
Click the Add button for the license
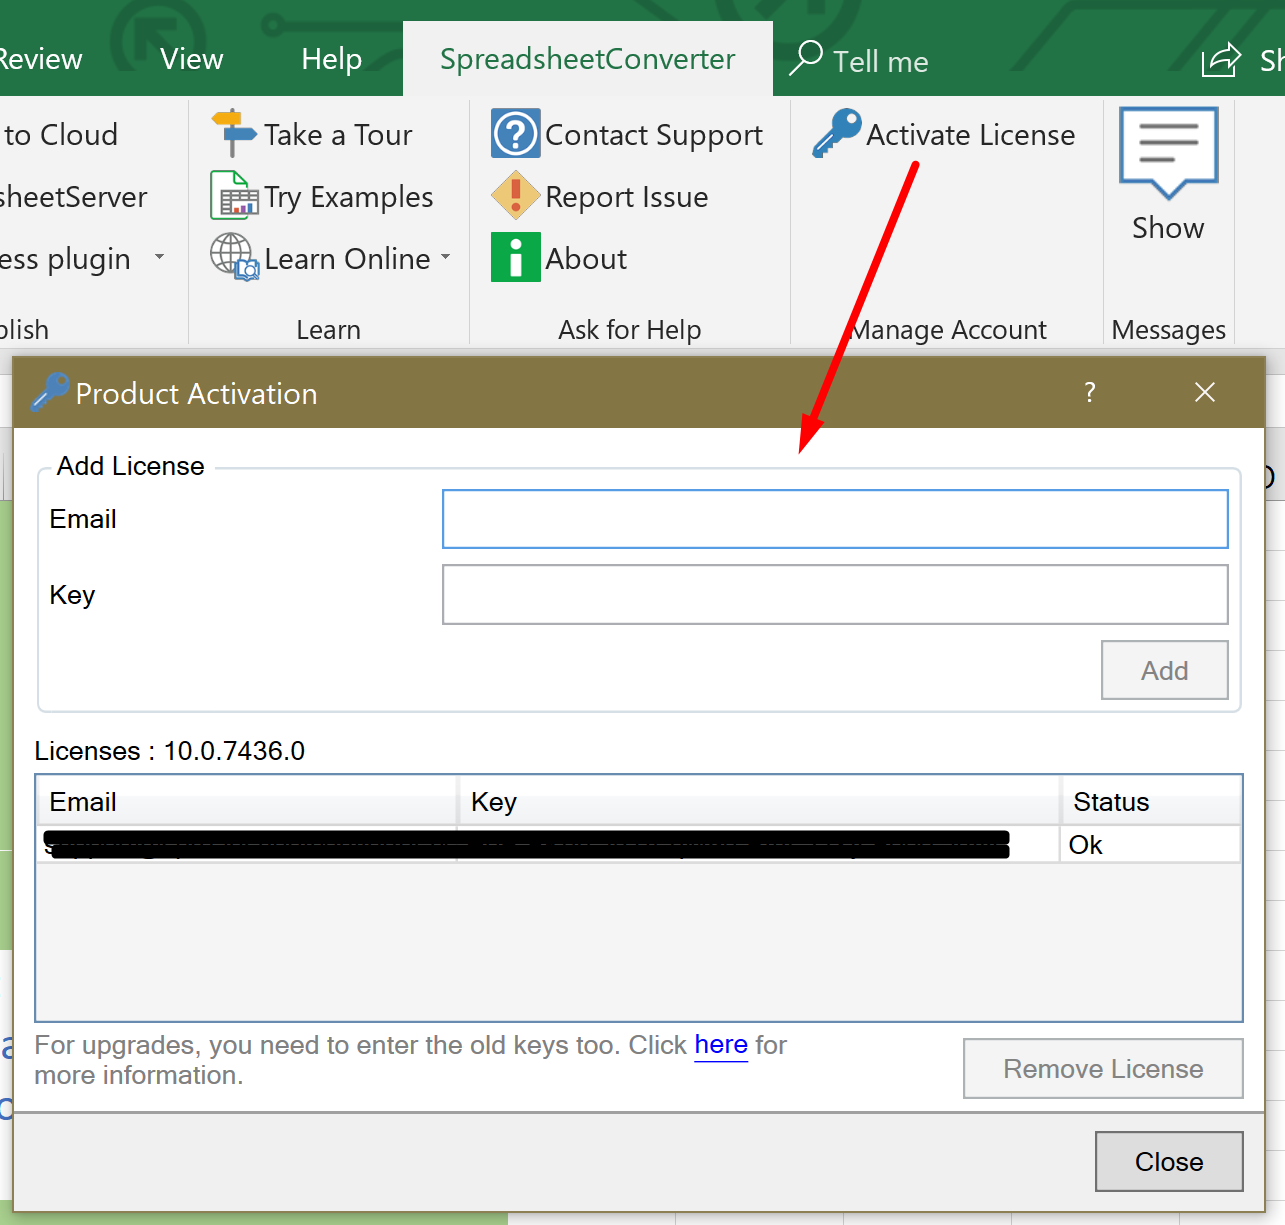tap(1165, 670)
